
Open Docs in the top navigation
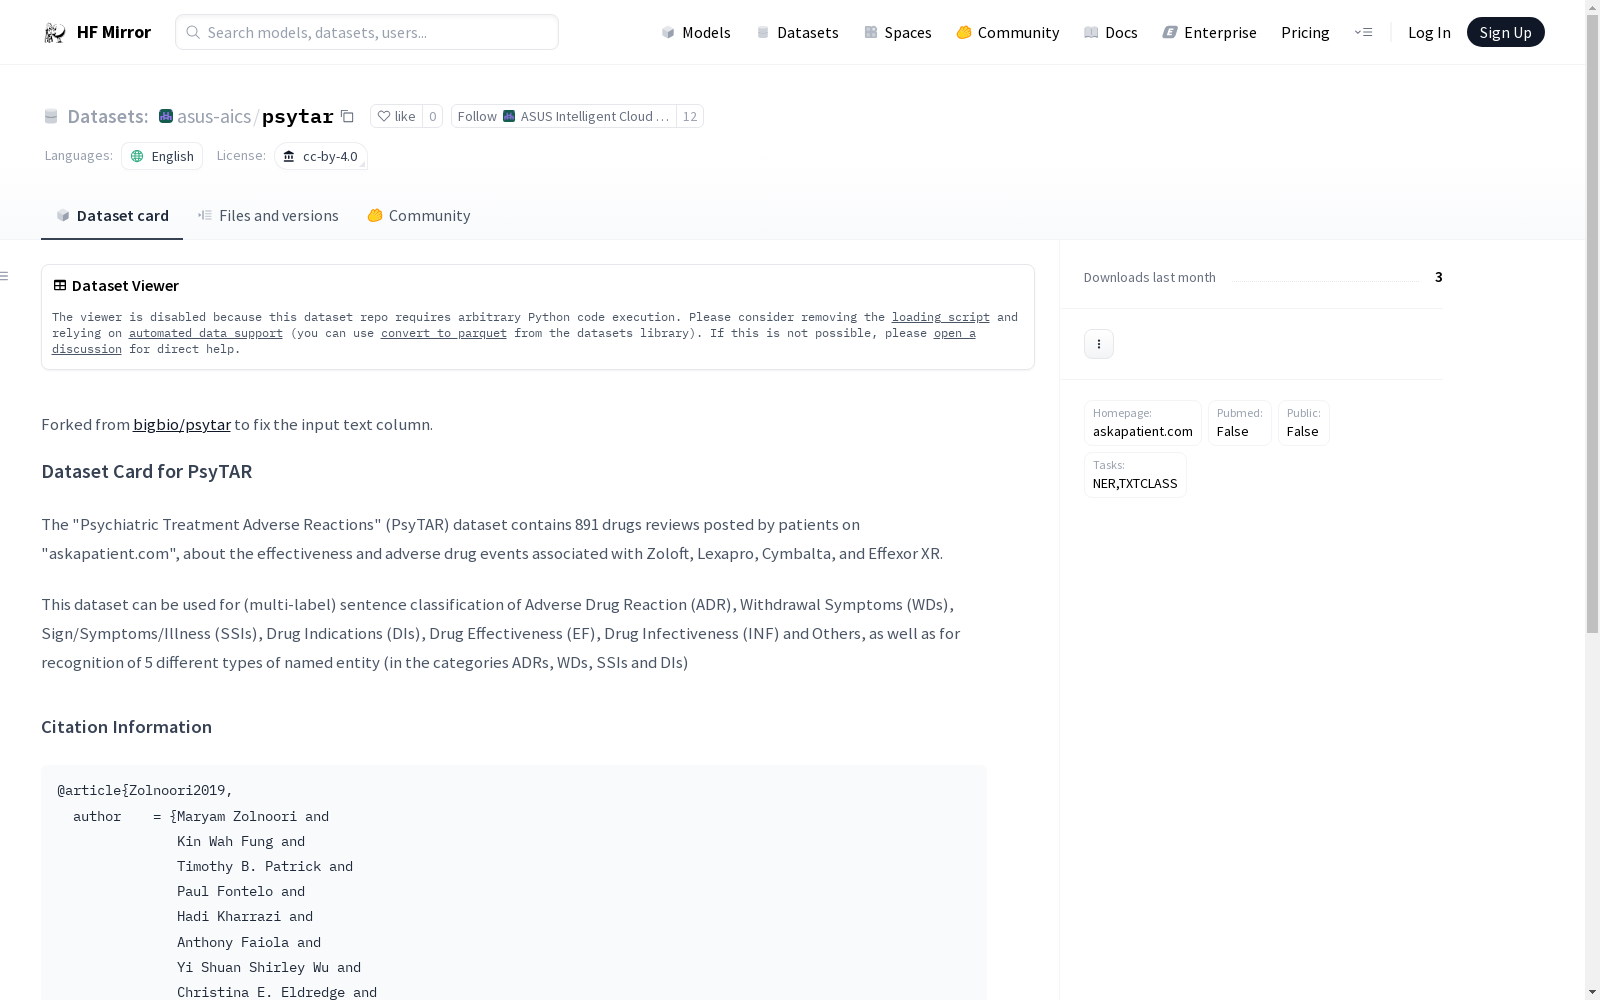click(1111, 32)
